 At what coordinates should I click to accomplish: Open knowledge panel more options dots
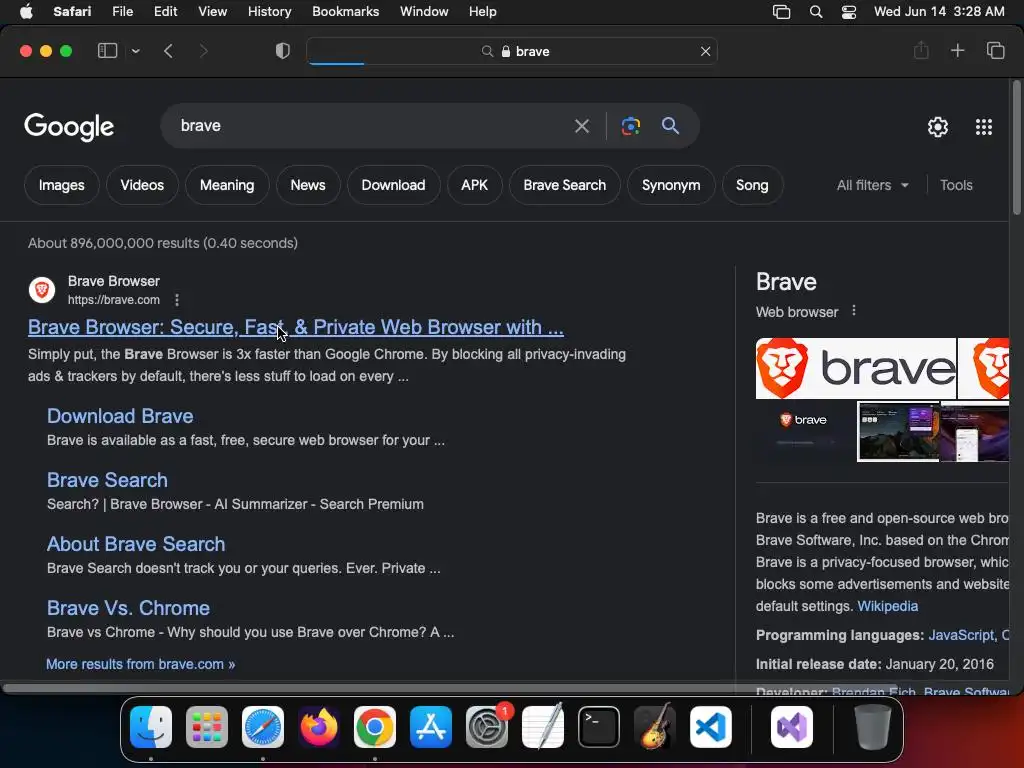[x=854, y=311]
